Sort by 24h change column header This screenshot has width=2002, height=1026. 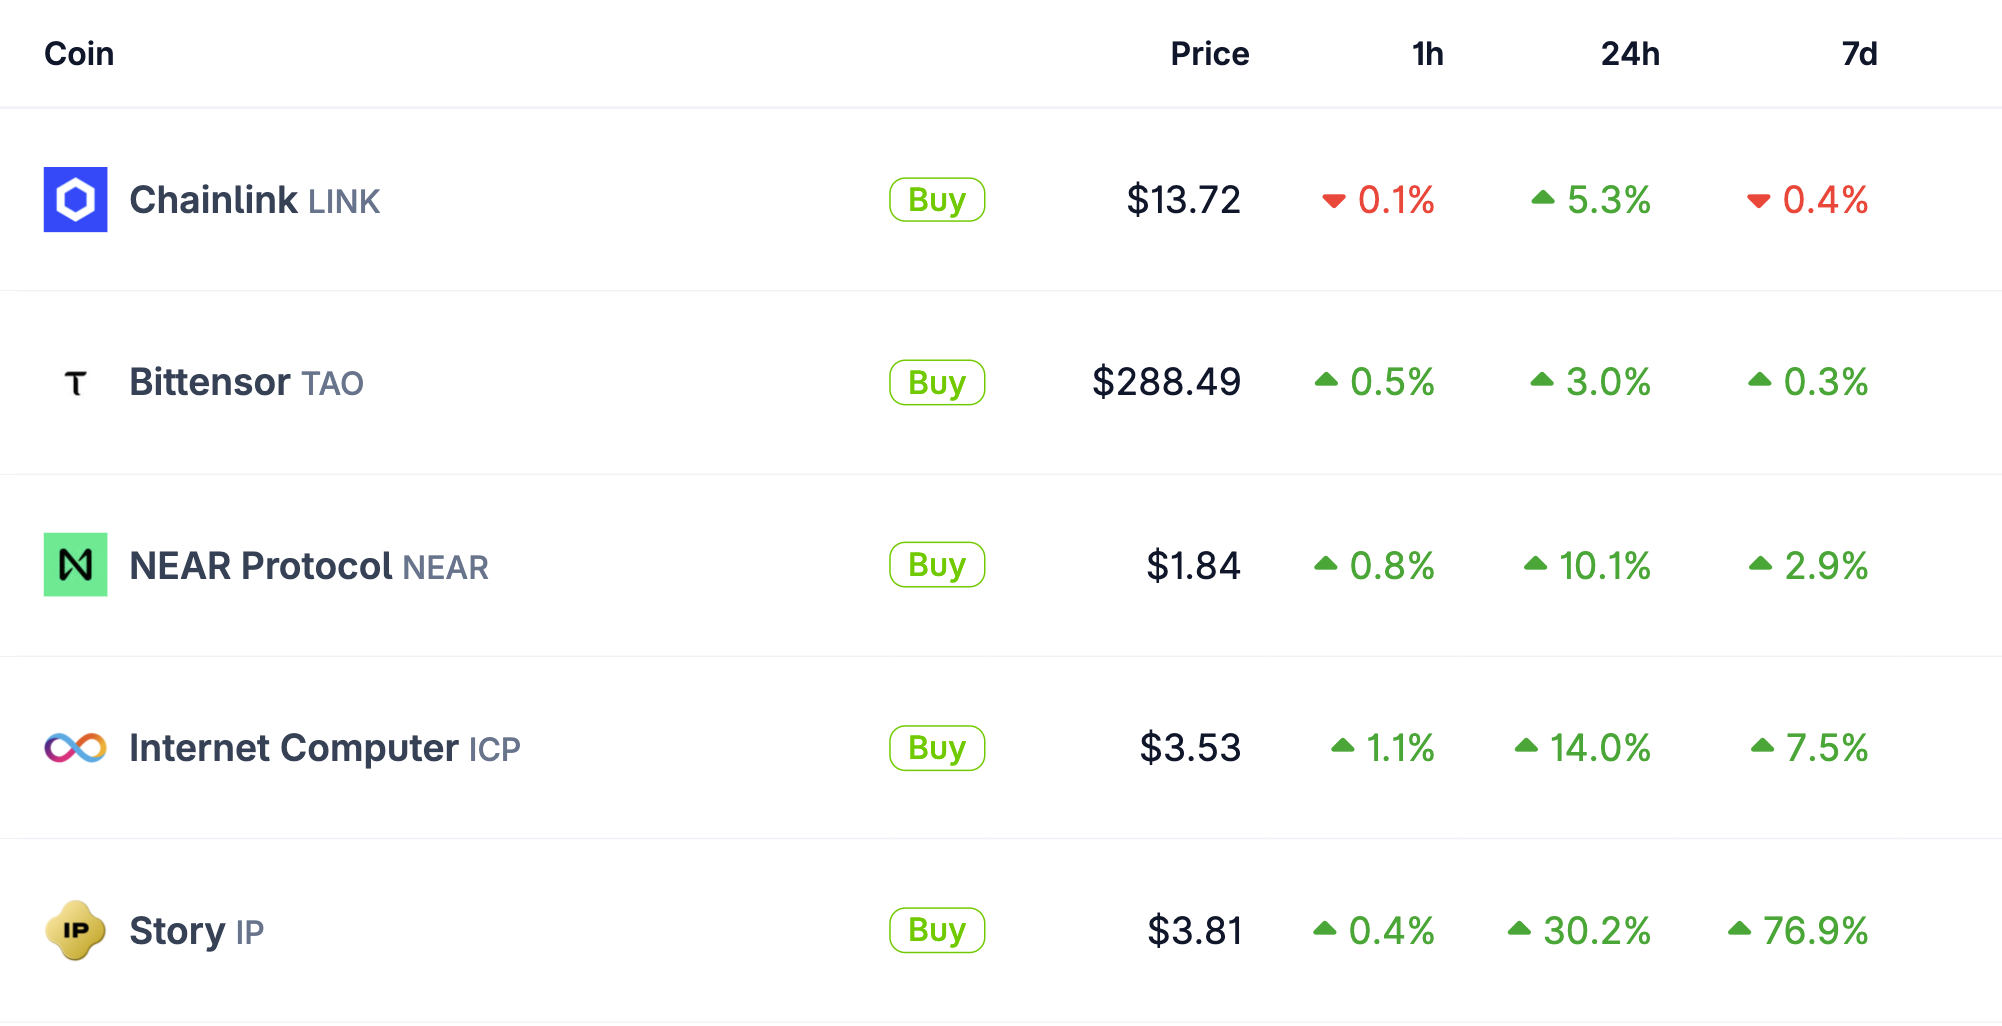tap(1630, 54)
